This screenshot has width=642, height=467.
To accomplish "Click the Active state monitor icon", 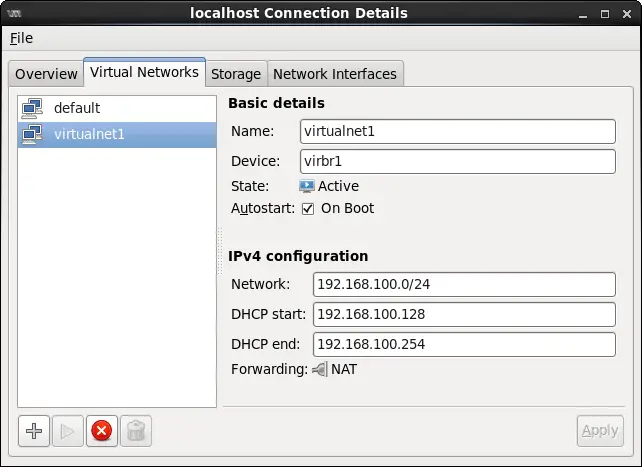I will pyautogui.click(x=307, y=186).
